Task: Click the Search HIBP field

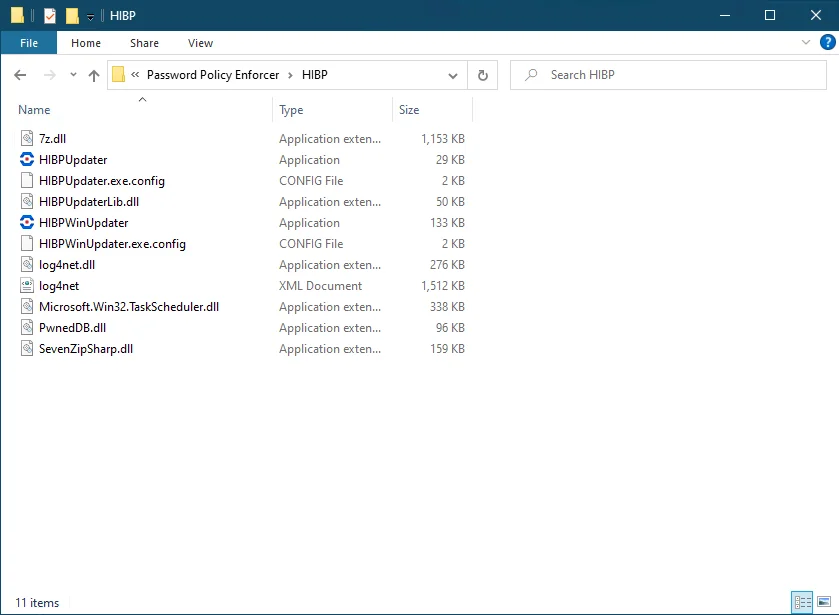Action: tap(668, 75)
